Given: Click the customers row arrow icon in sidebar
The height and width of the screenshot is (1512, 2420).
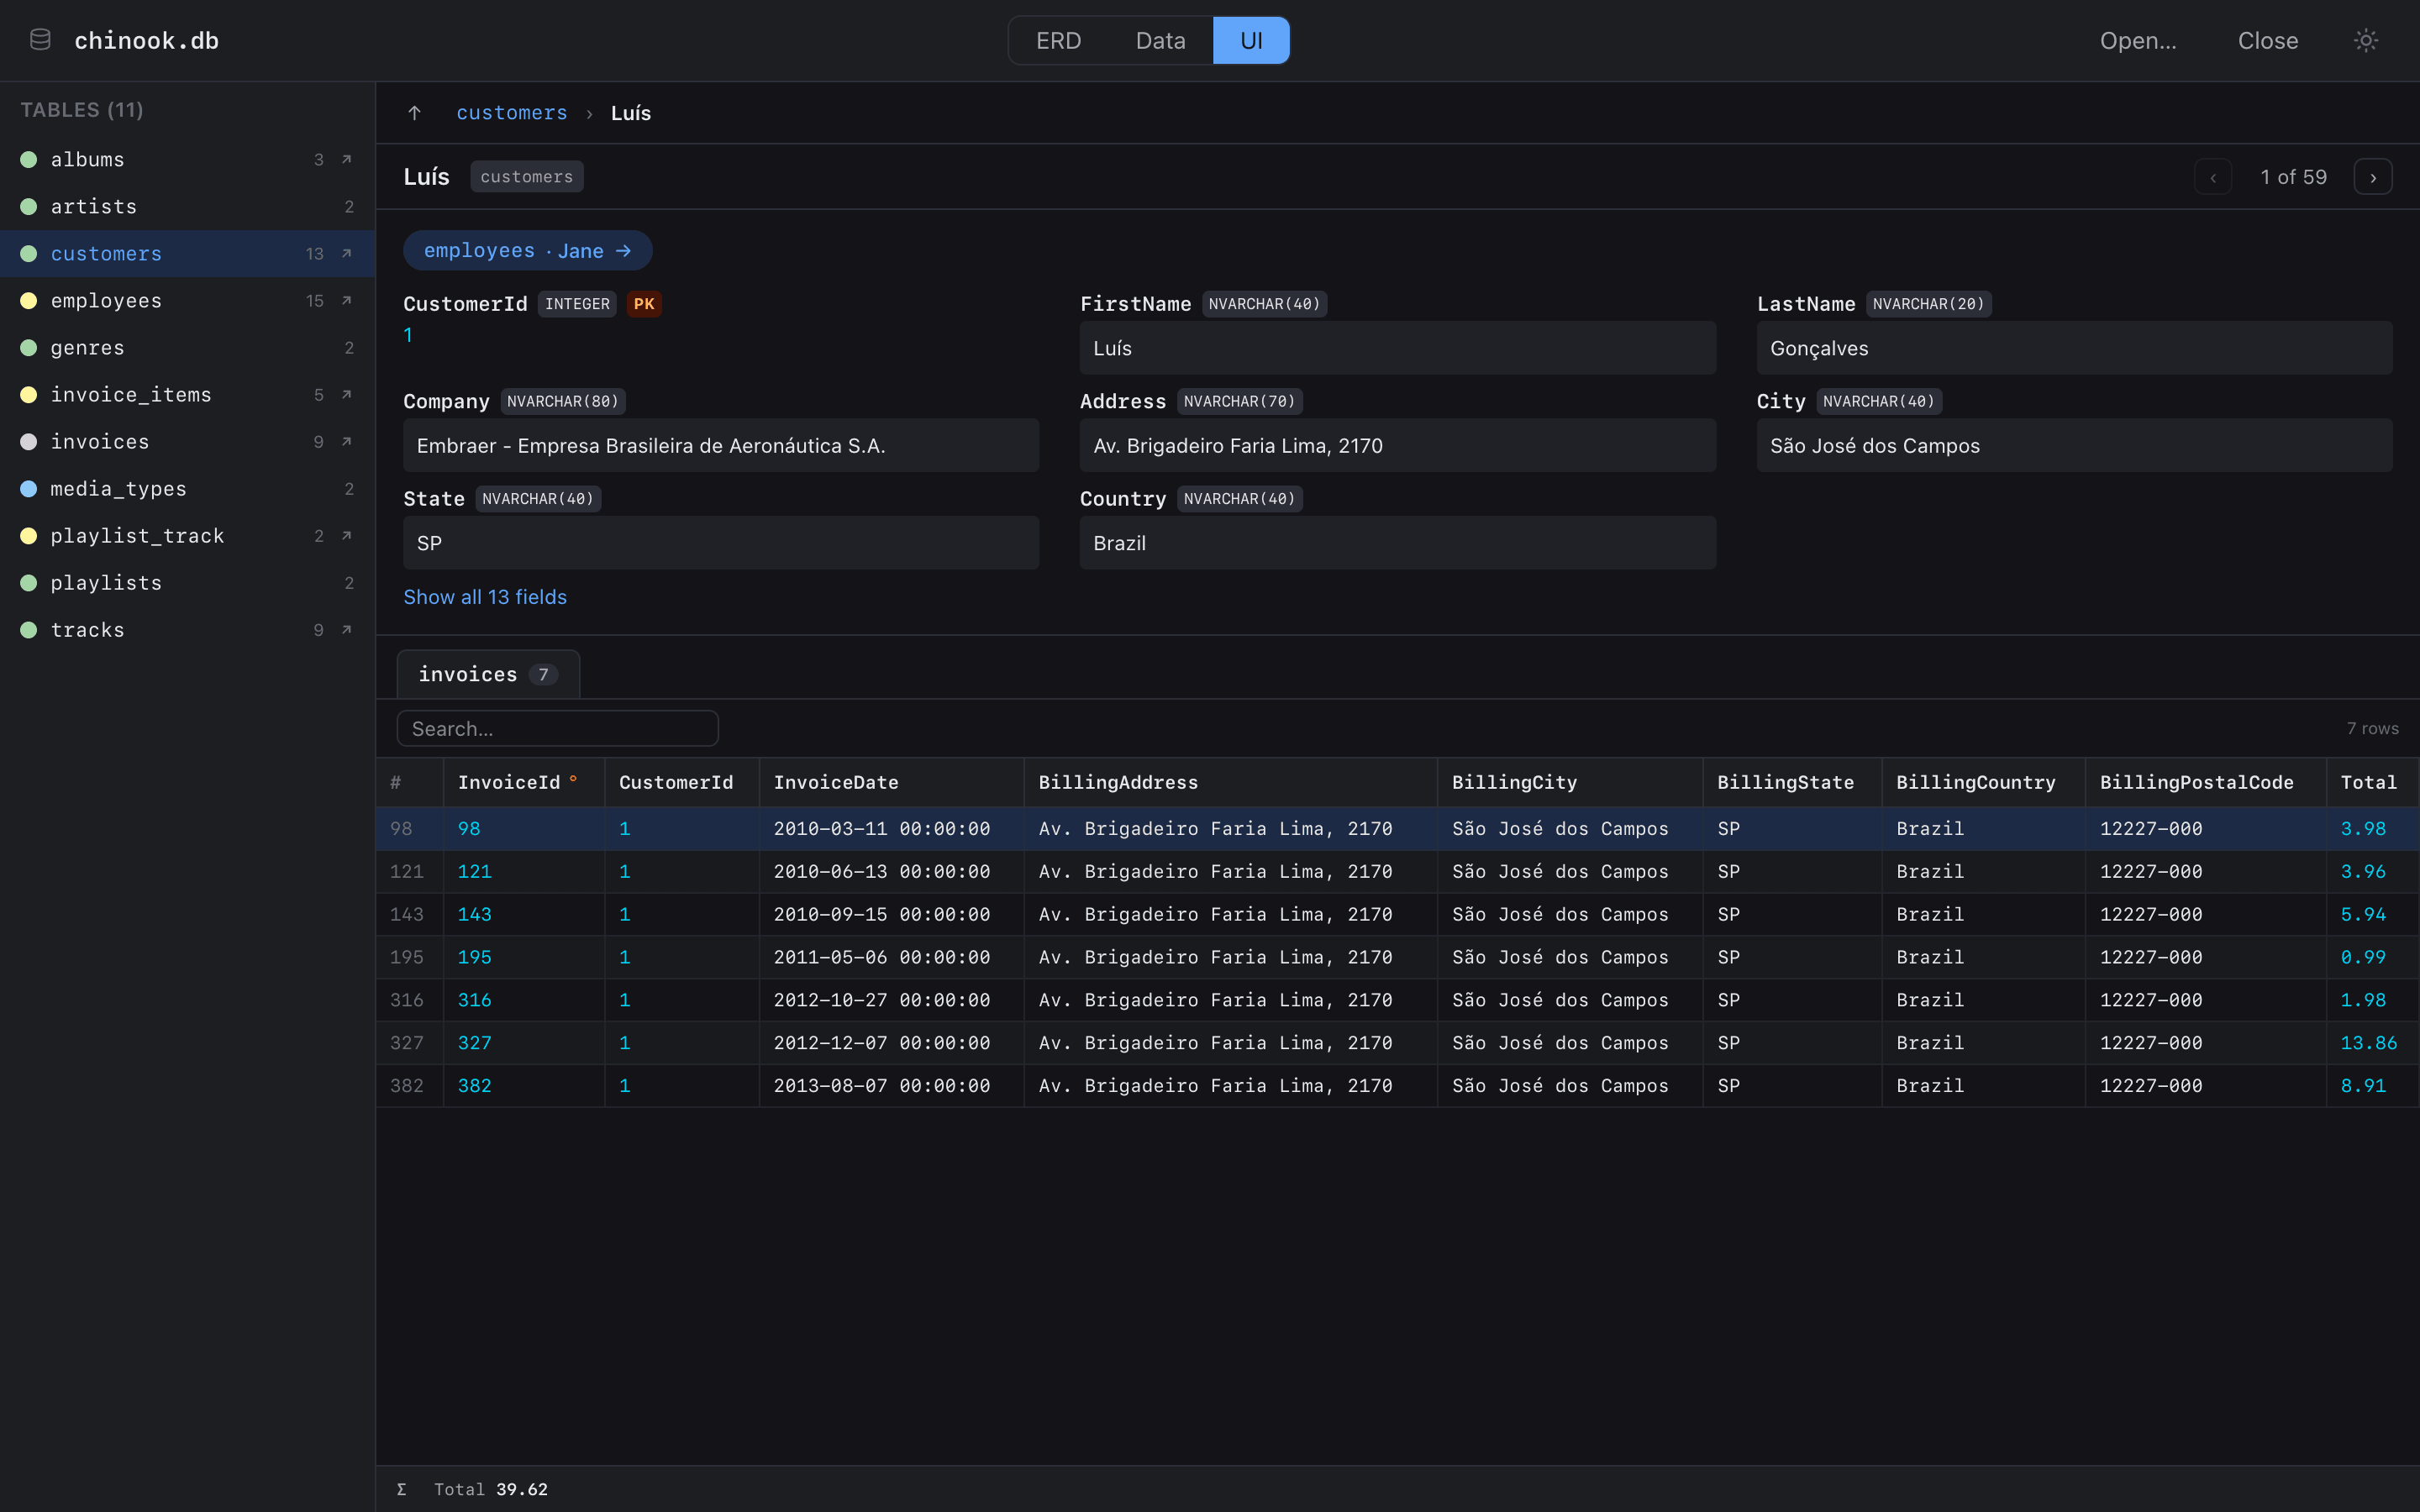Looking at the screenshot, I should click(347, 253).
